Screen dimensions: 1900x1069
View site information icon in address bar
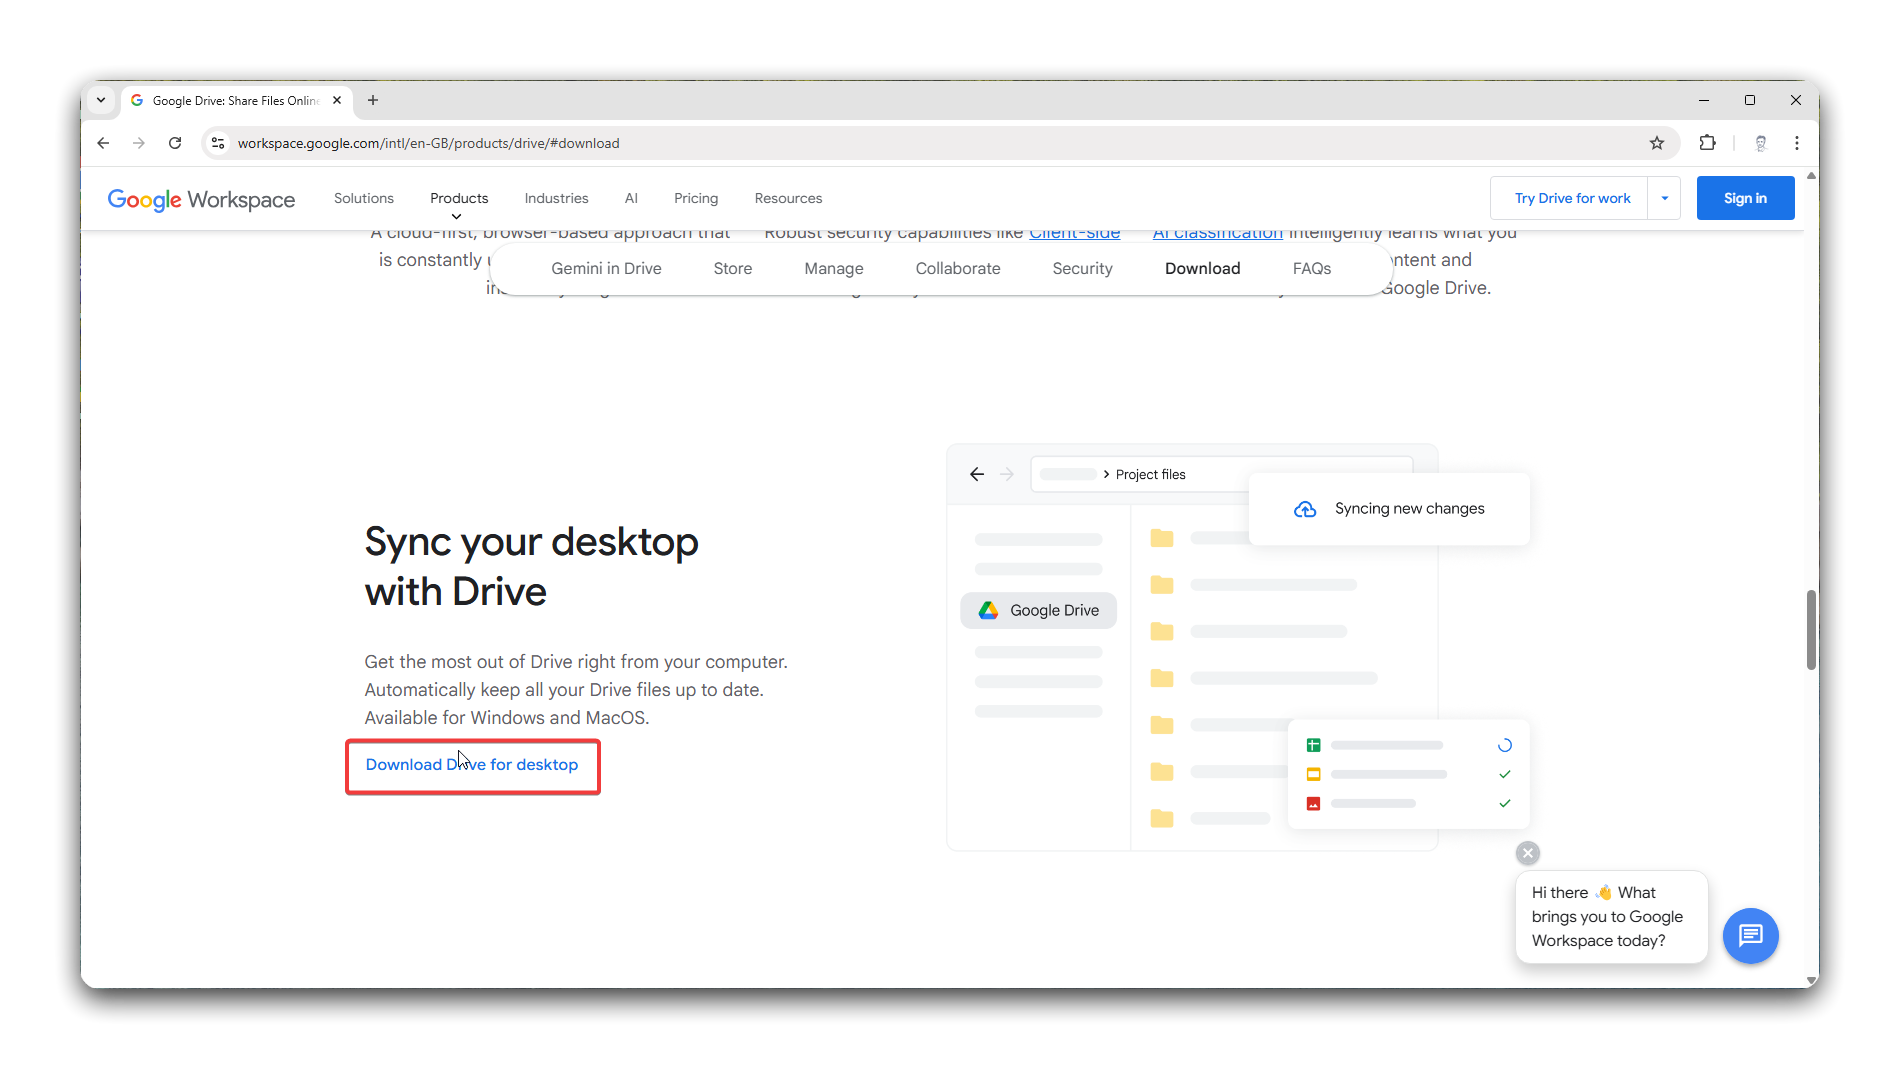tap(218, 143)
